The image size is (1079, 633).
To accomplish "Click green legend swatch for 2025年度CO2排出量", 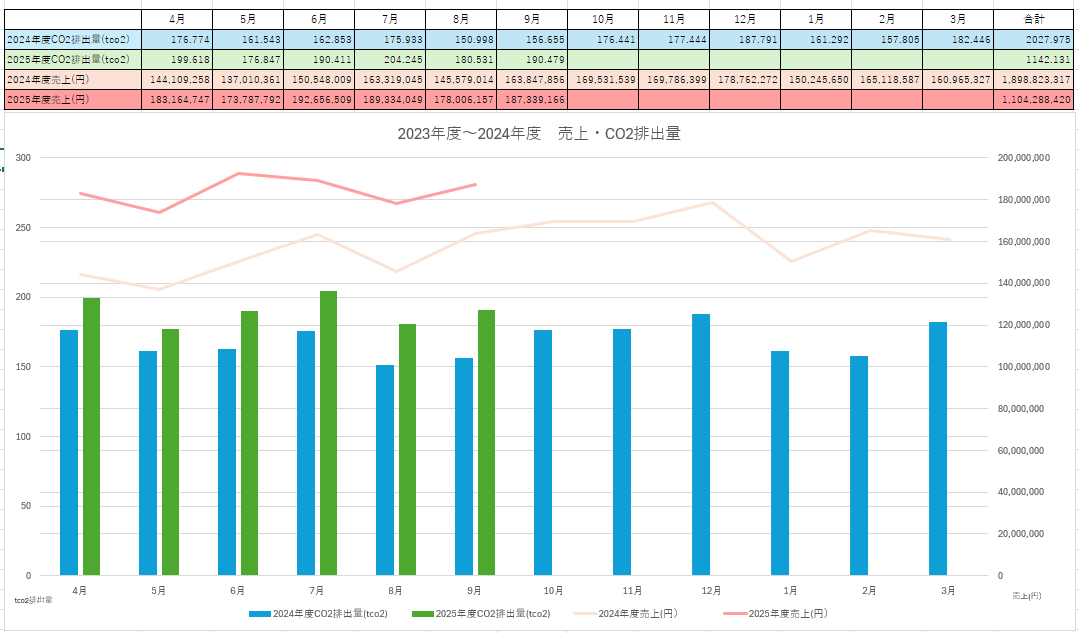I will 422,613.
